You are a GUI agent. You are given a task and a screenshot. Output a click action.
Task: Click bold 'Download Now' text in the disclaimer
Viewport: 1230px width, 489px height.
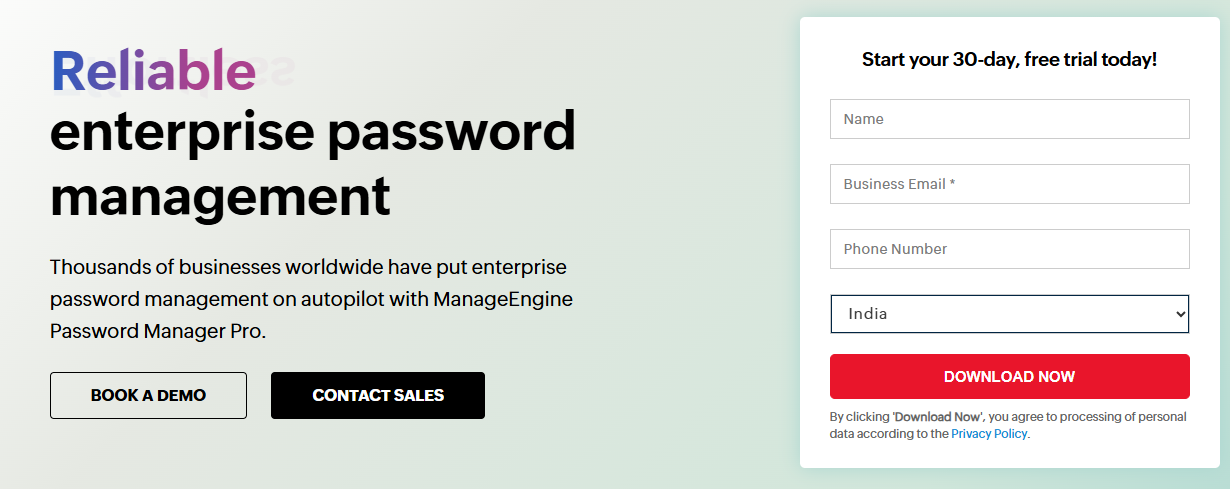tap(939, 417)
